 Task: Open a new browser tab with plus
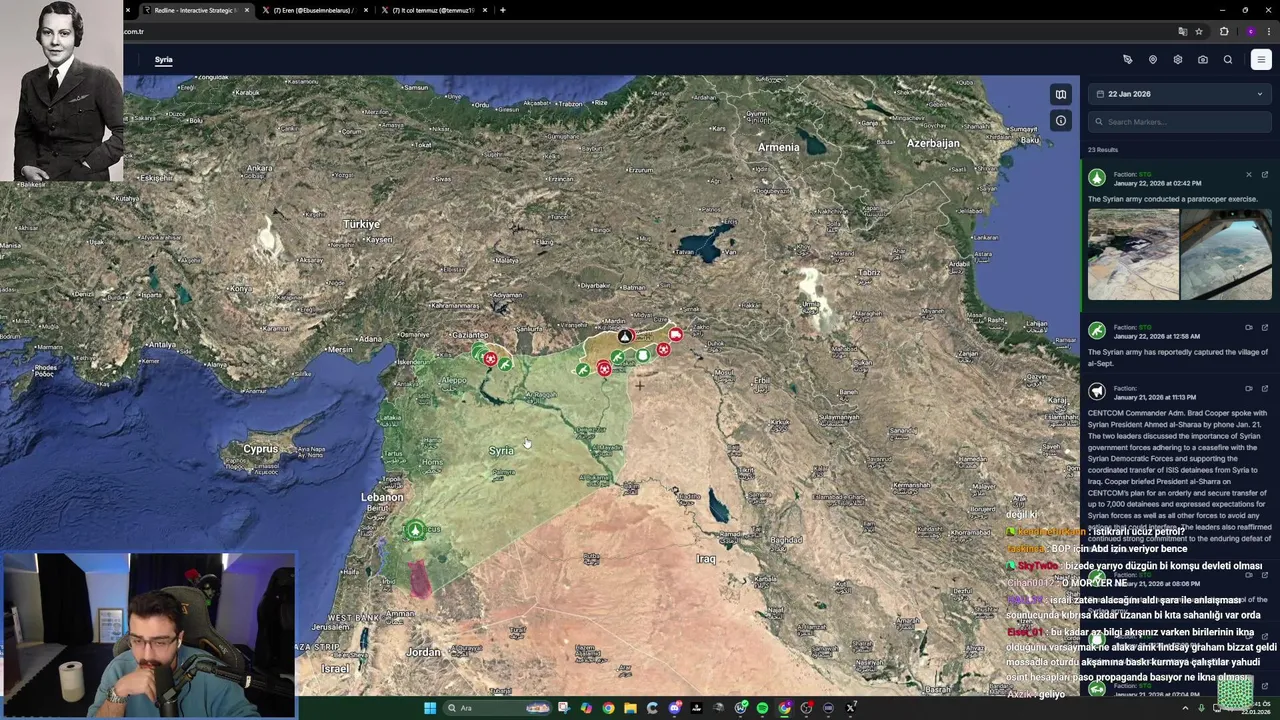tap(502, 10)
